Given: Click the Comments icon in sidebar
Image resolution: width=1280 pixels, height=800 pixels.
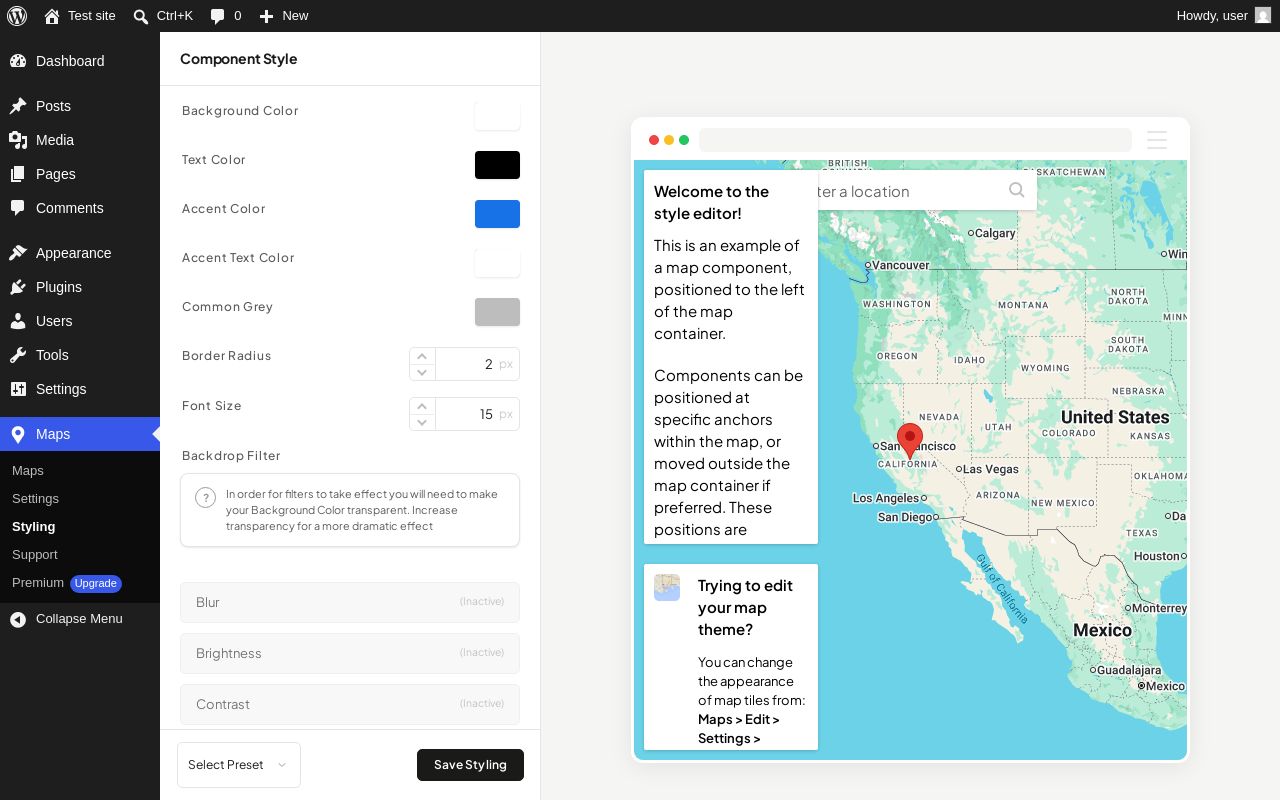Looking at the screenshot, I should click(18, 208).
